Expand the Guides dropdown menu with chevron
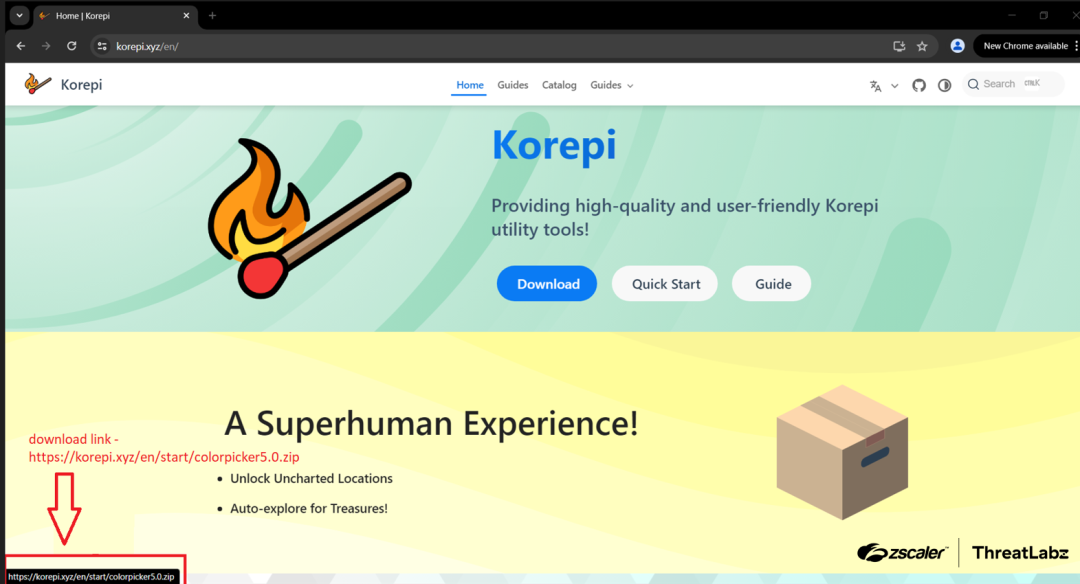 tap(612, 85)
